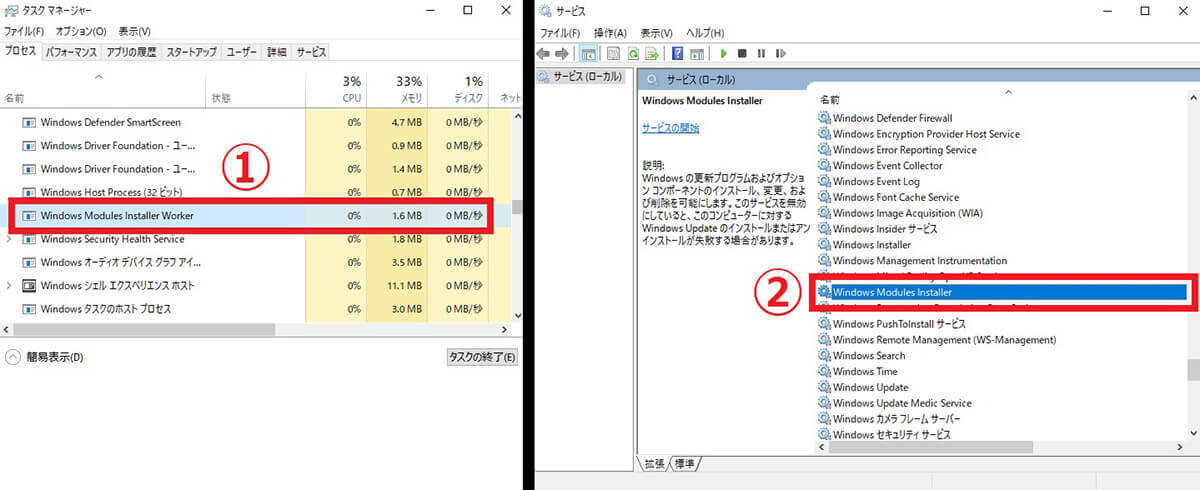Click the gear icon of Windows Installer service
Viewport: 1200px width, 490px height.
click(824, 245)
